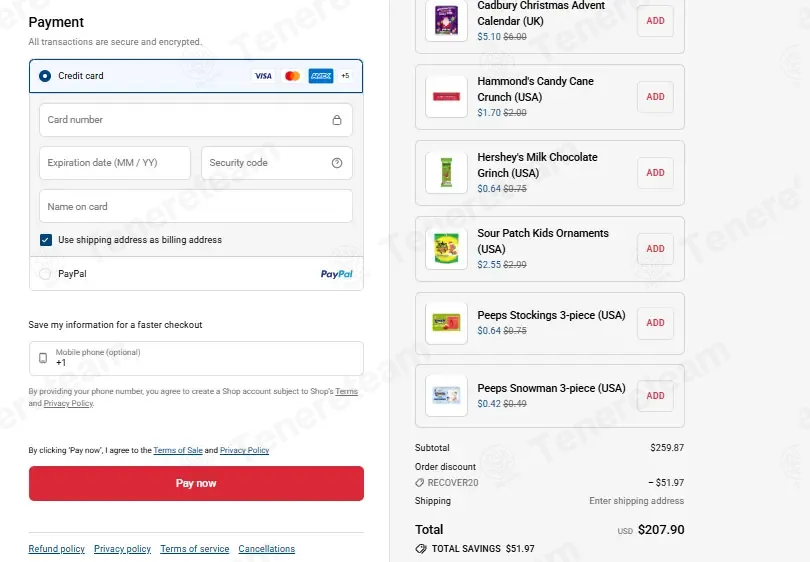
Task: Open the Sour Patch Kids Ornaments thumbnail
Action: coord(446,248)
